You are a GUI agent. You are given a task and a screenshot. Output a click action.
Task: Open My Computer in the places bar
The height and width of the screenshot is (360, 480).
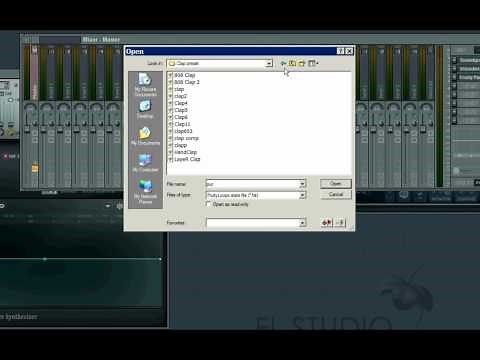[x=145, y=163]
